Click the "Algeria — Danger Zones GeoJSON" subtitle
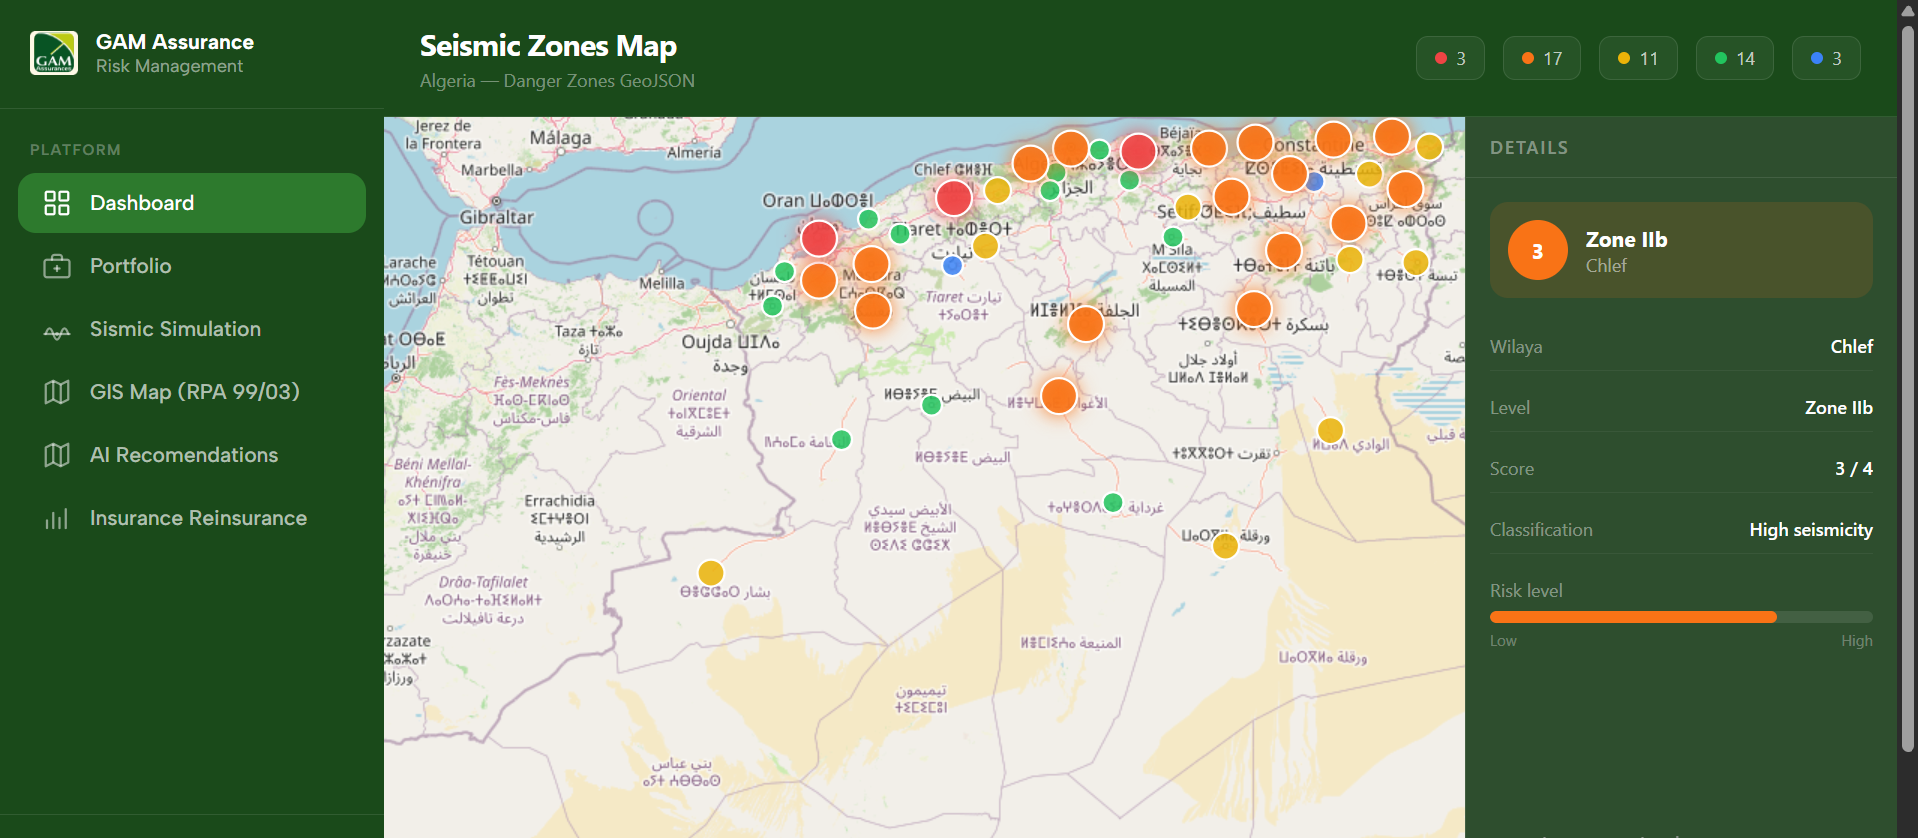1918x838 pixels. click(x=557, y=81)
